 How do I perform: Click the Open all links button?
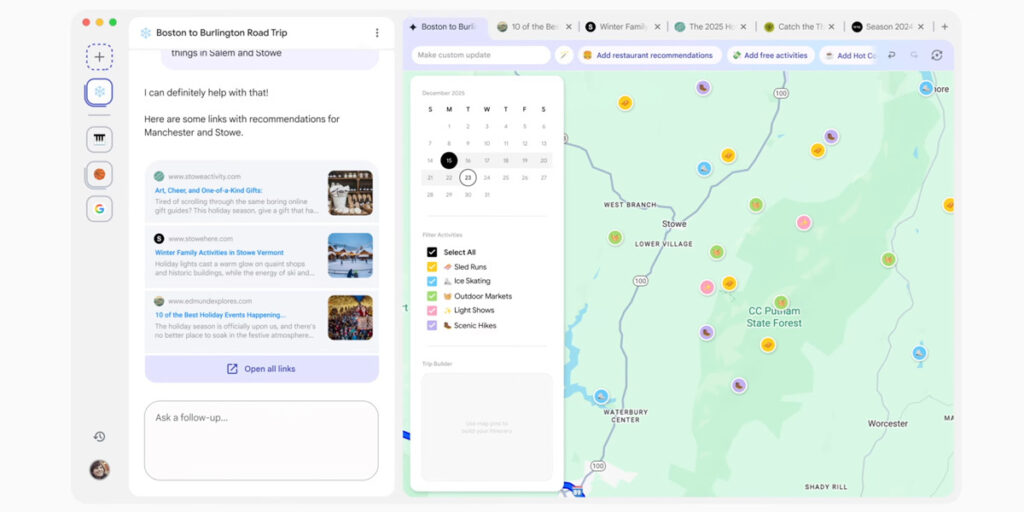tap(261, 369)
